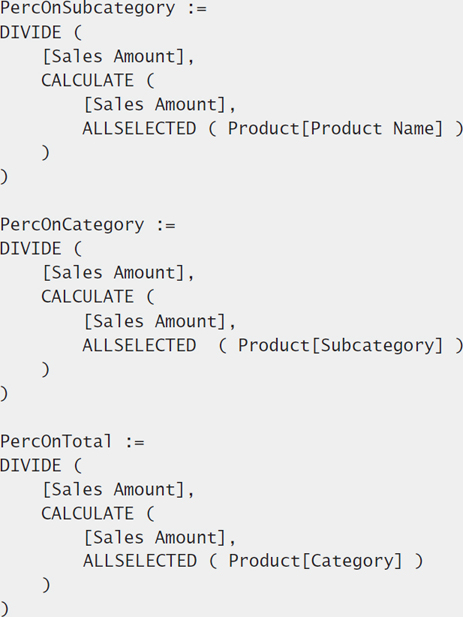Click [Sales Amount] inside PercOnTotal CALCULATE
The width and height of the screenshot is (463, 617).
pos(155,538)
